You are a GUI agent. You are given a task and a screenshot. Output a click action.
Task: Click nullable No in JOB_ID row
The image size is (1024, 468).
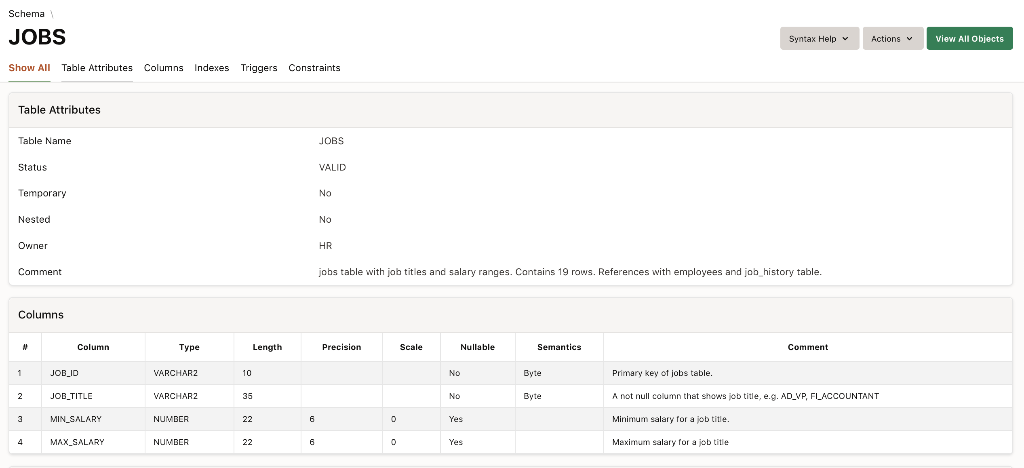[x=455, y=373]
